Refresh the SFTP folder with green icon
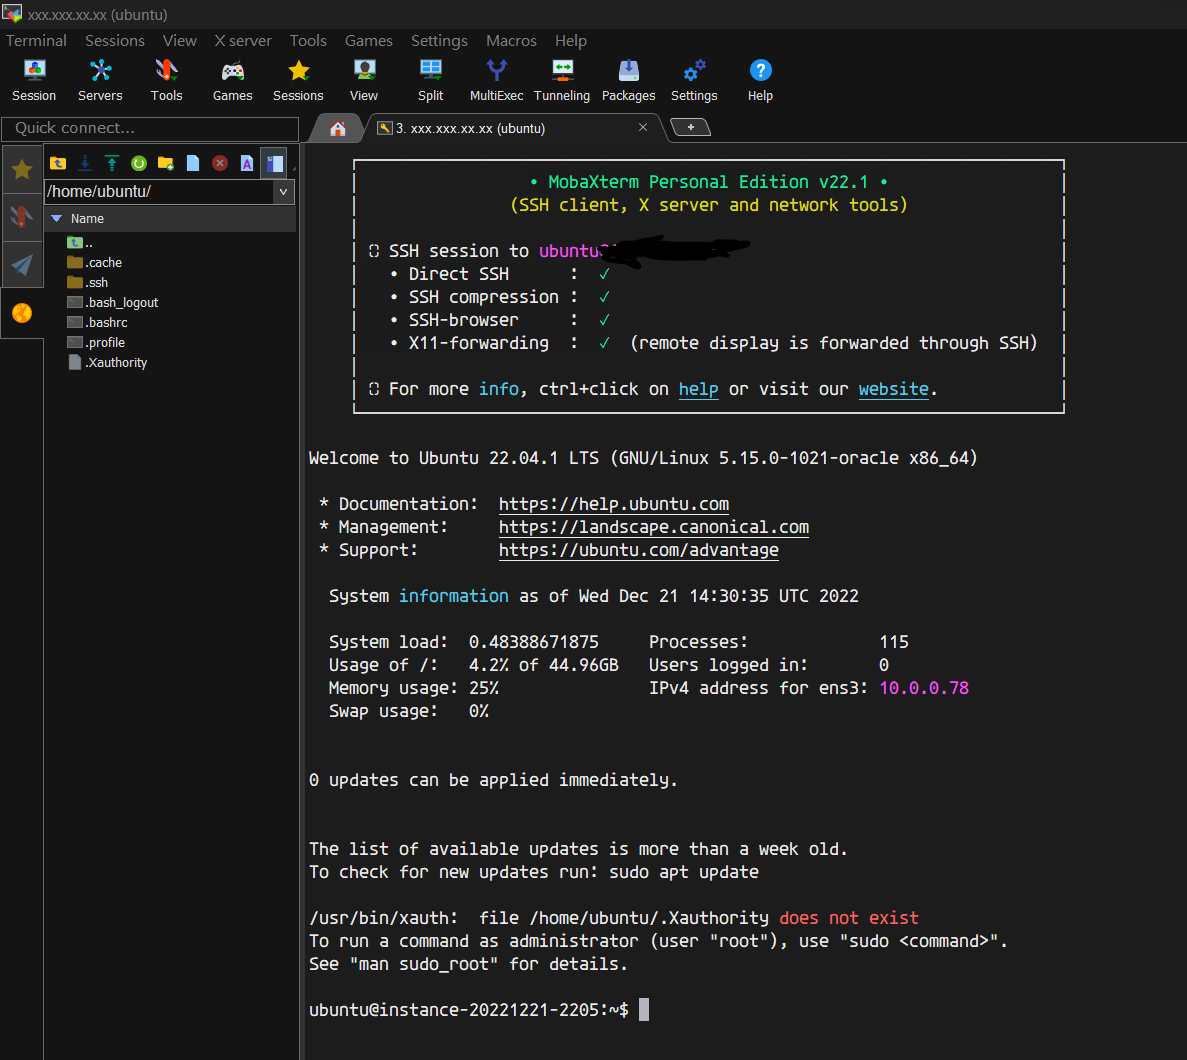The width and height of the screenshot is (1187, 1060). pos(139,163)
